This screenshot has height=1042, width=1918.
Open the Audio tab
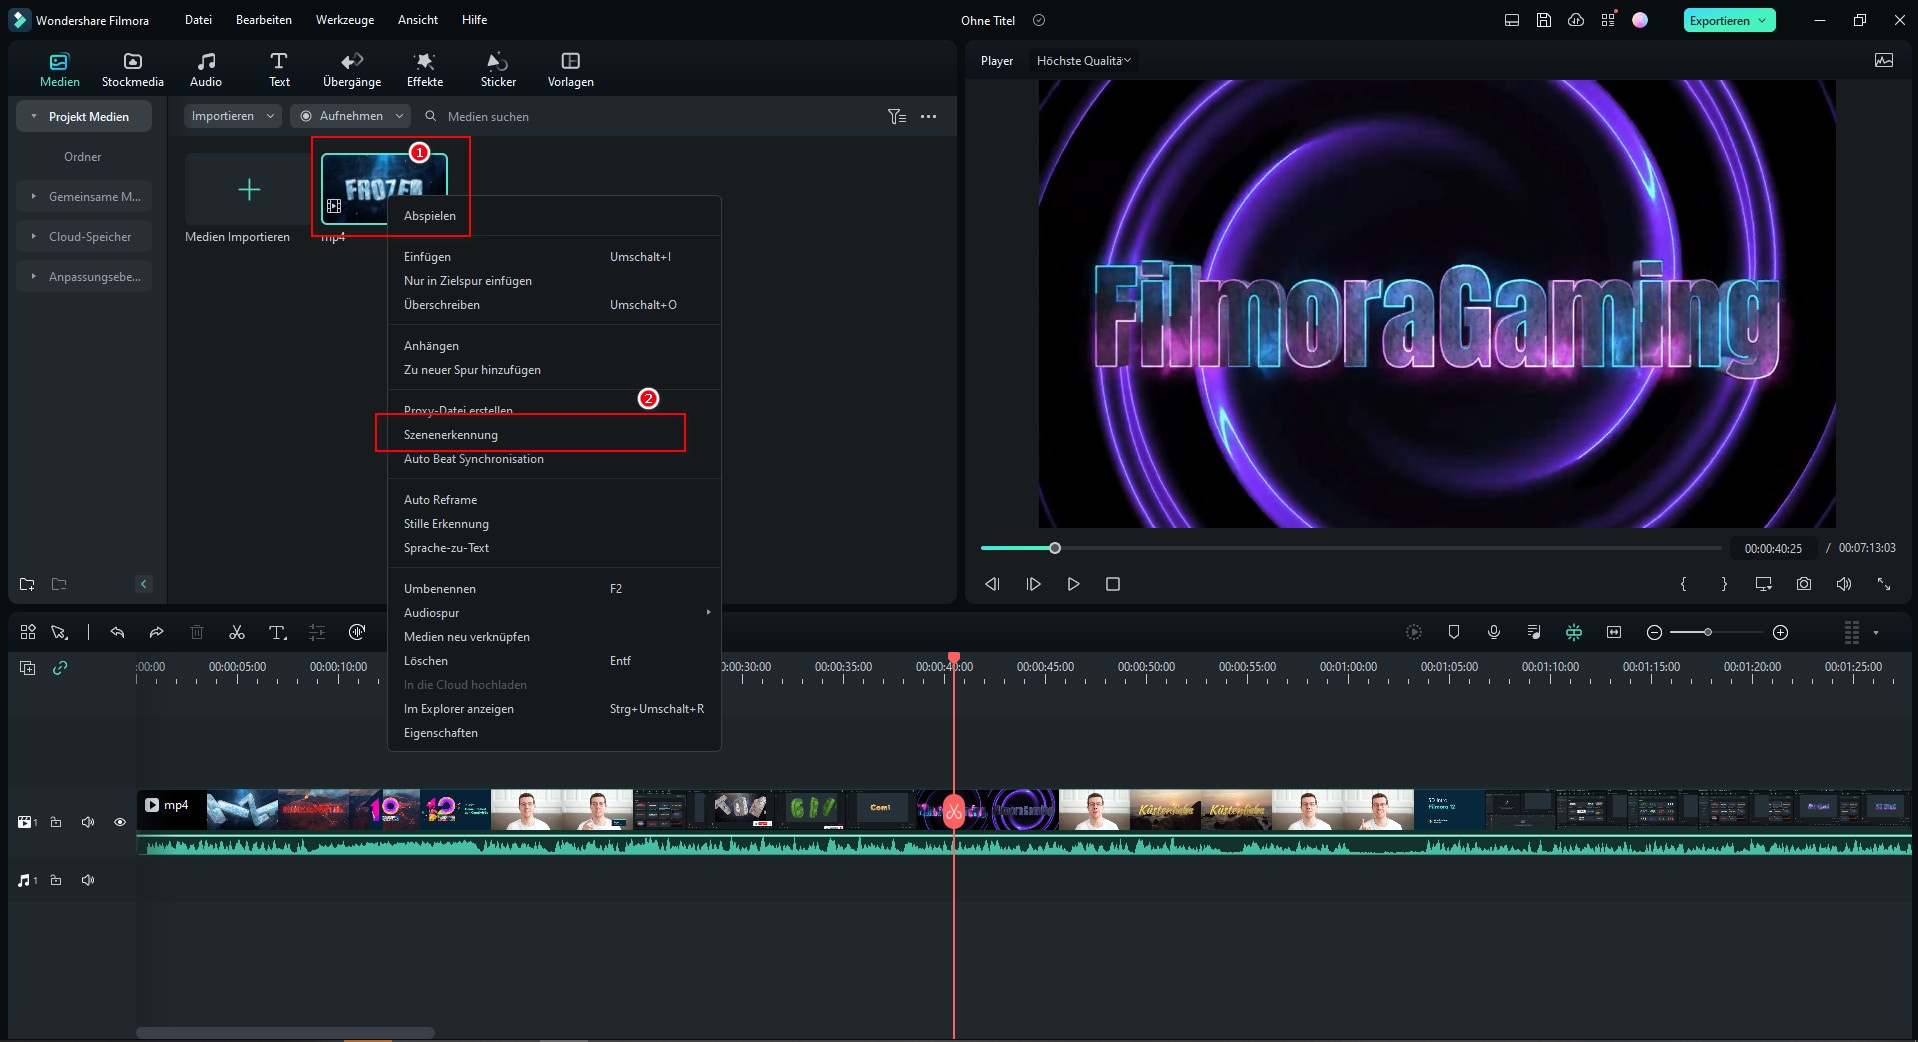click(206, 70)
